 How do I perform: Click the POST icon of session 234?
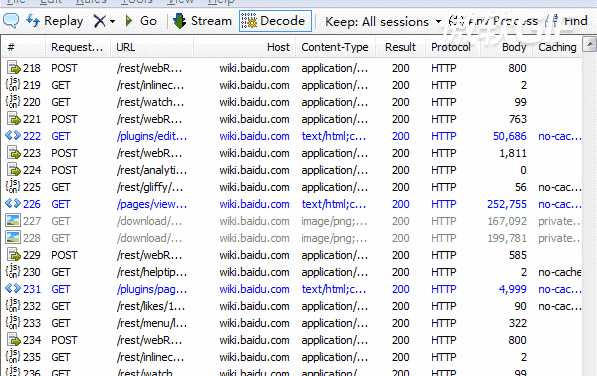[x=13, y=339]
